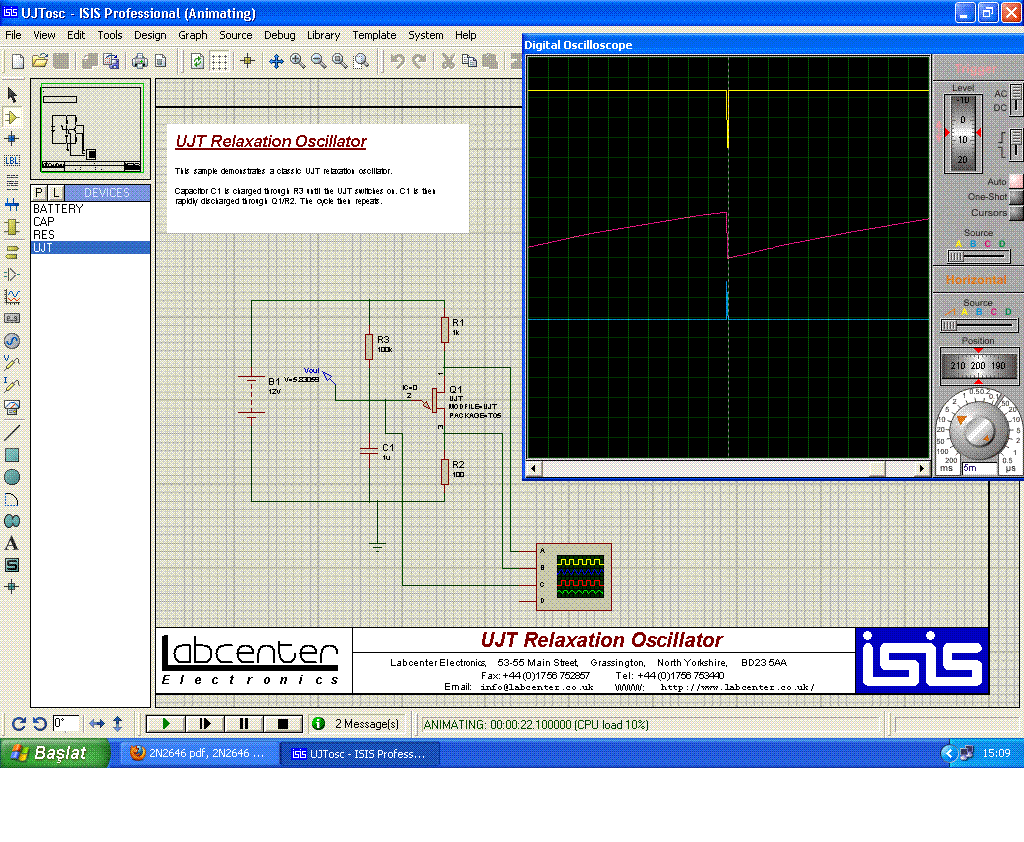Select the Generator Mode tool
The height and width of the screenshot is (842, 1024).
[12, 341]
